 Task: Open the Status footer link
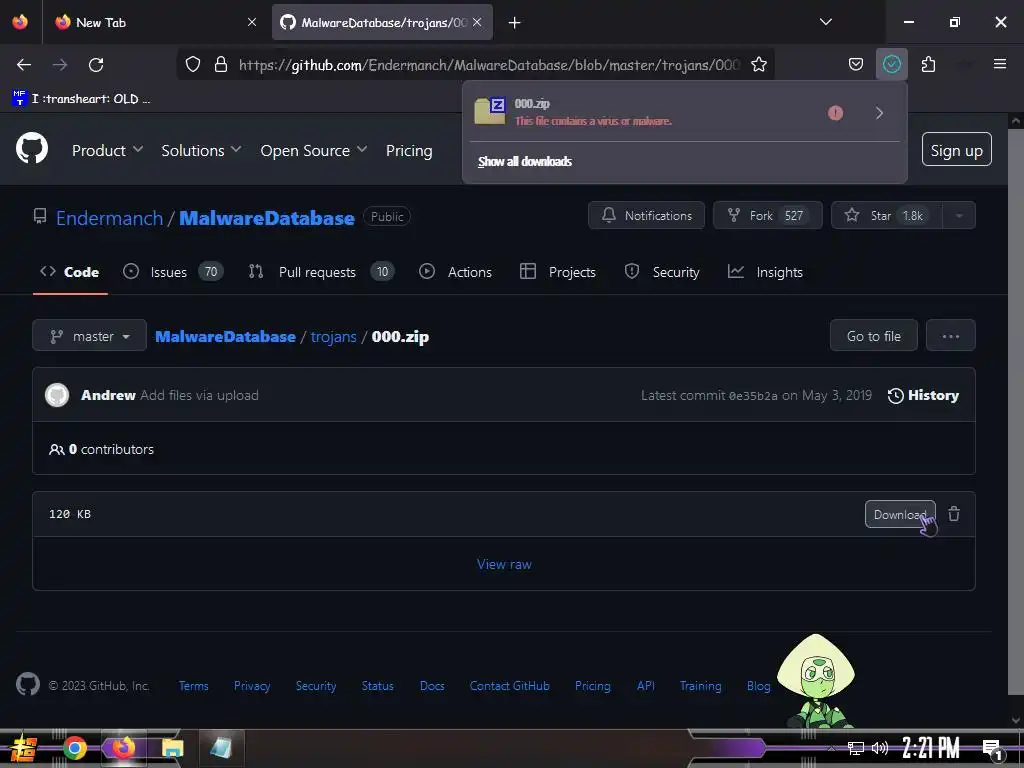(377, 686)
